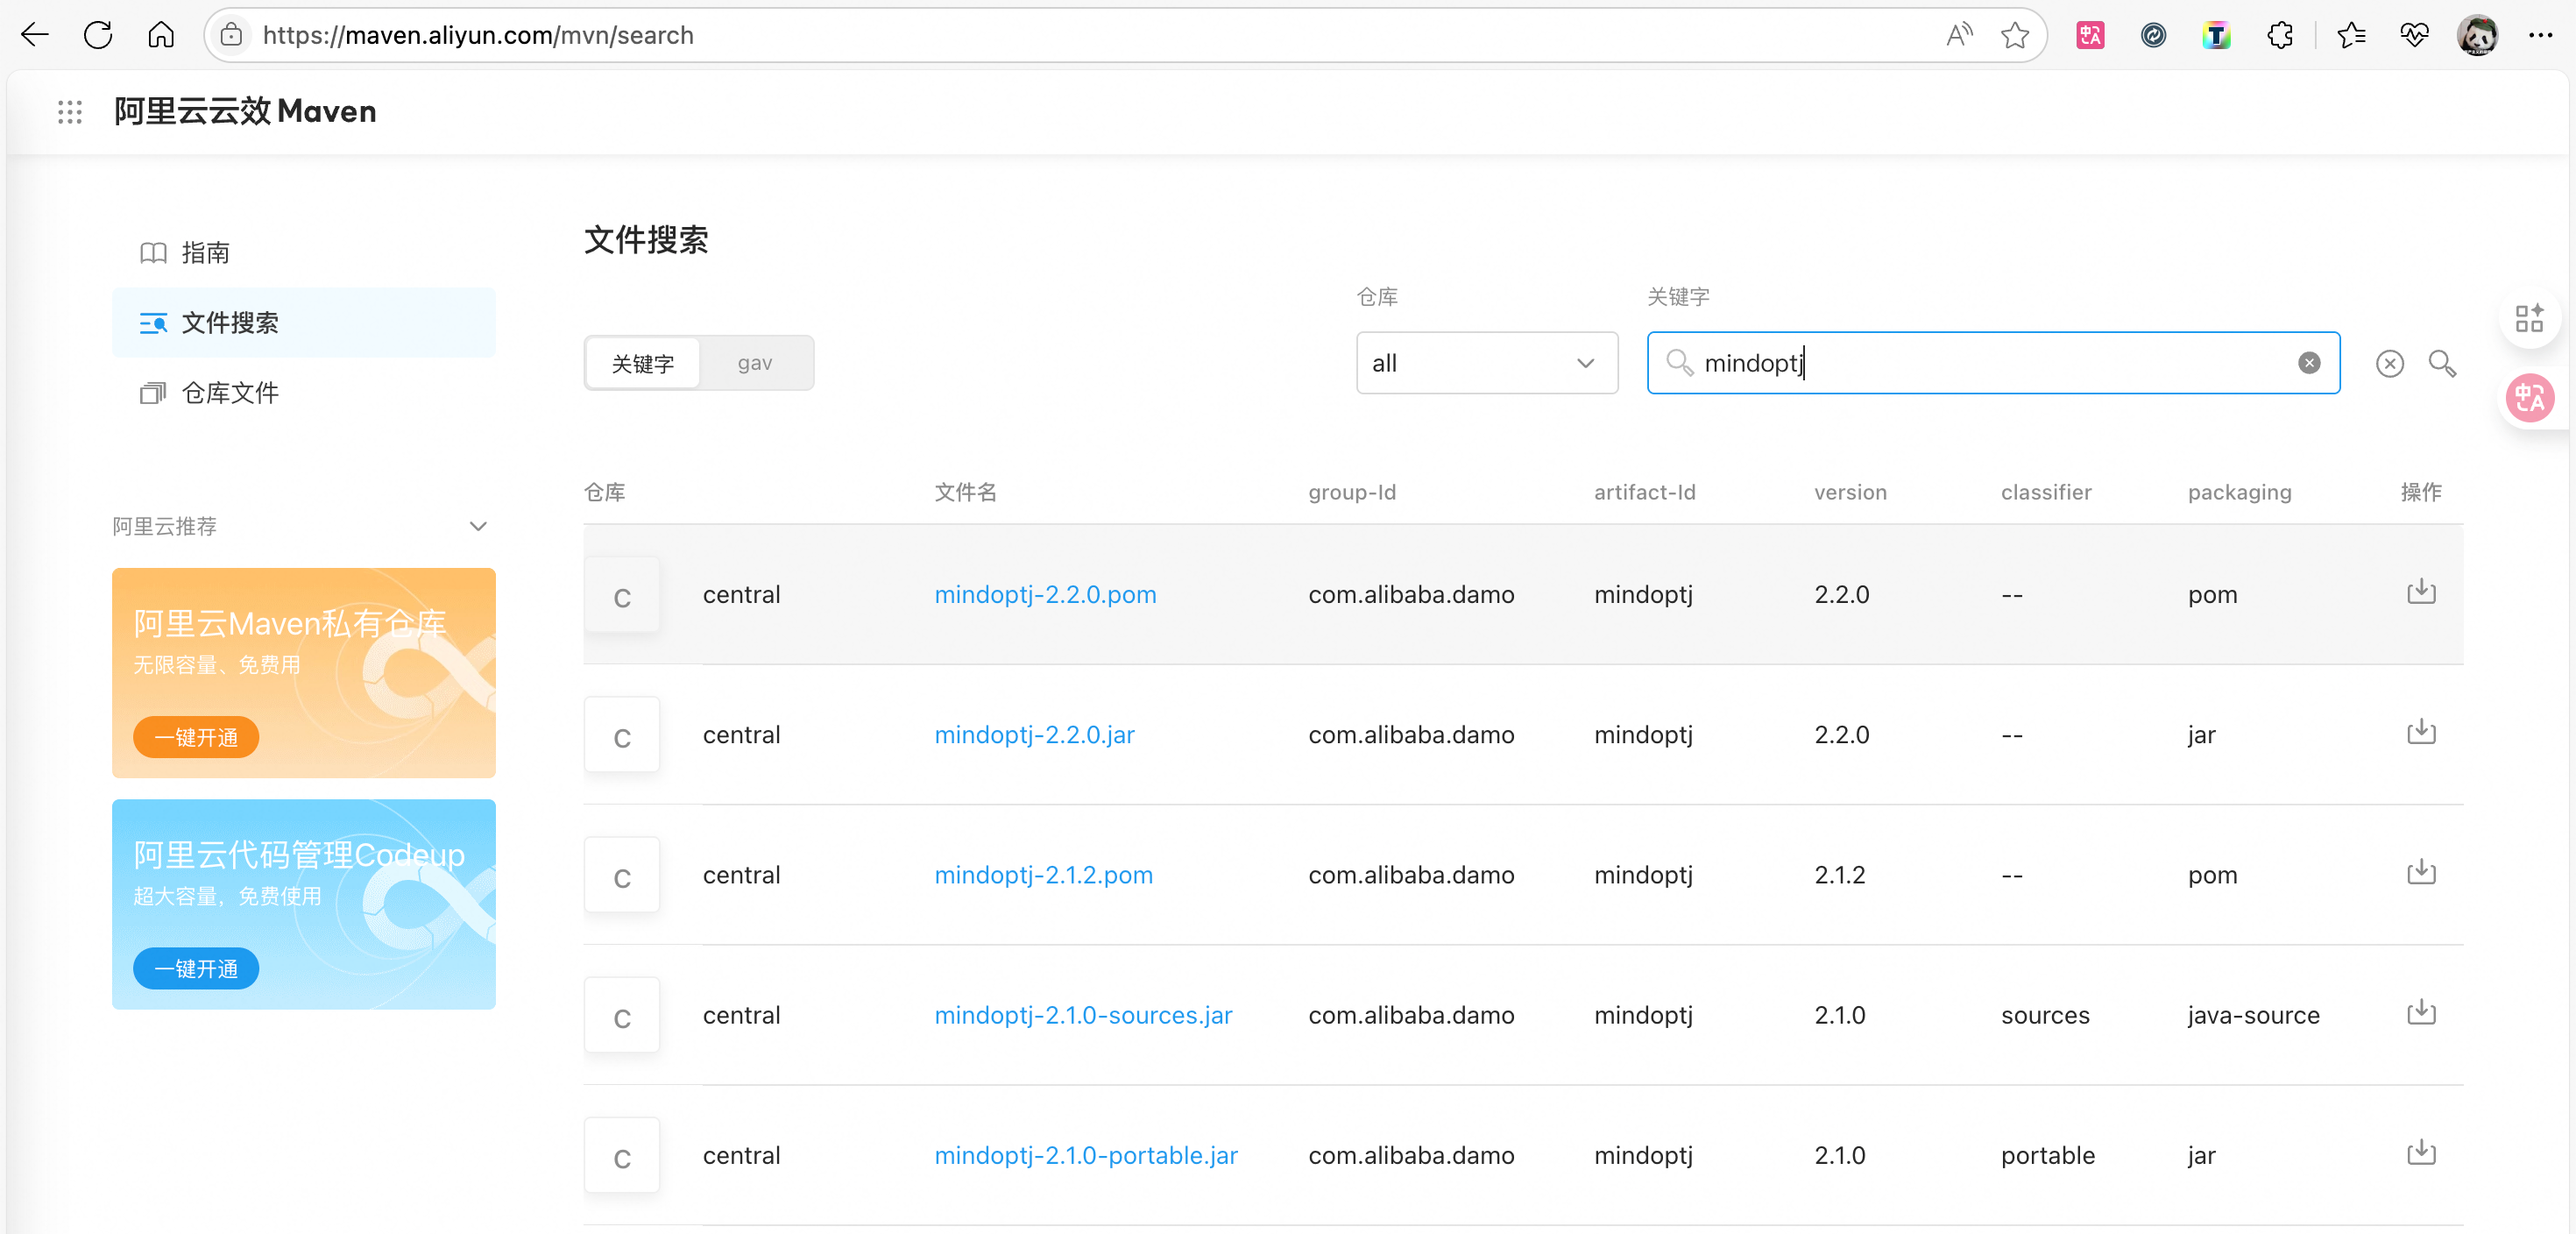Click the orange 一键开通 button
Screen dimensions: 2576x1234
click(x=196, y=737)
